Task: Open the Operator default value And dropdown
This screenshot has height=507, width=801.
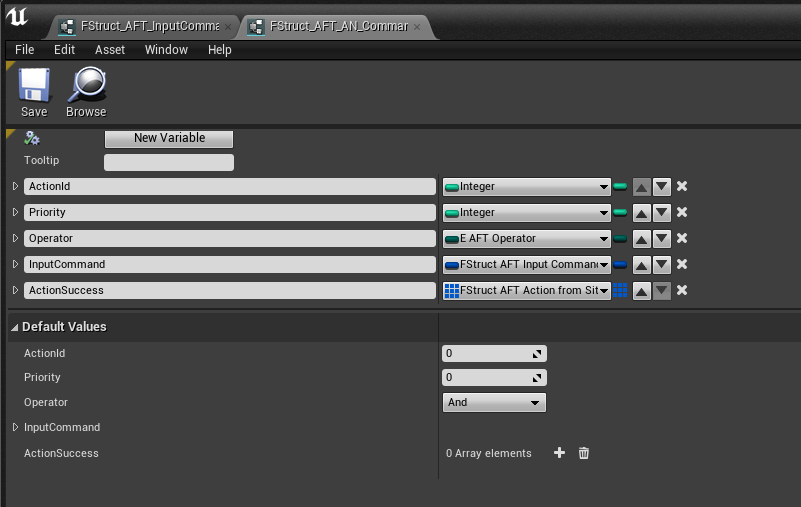Action: click(x=494, y=402)
